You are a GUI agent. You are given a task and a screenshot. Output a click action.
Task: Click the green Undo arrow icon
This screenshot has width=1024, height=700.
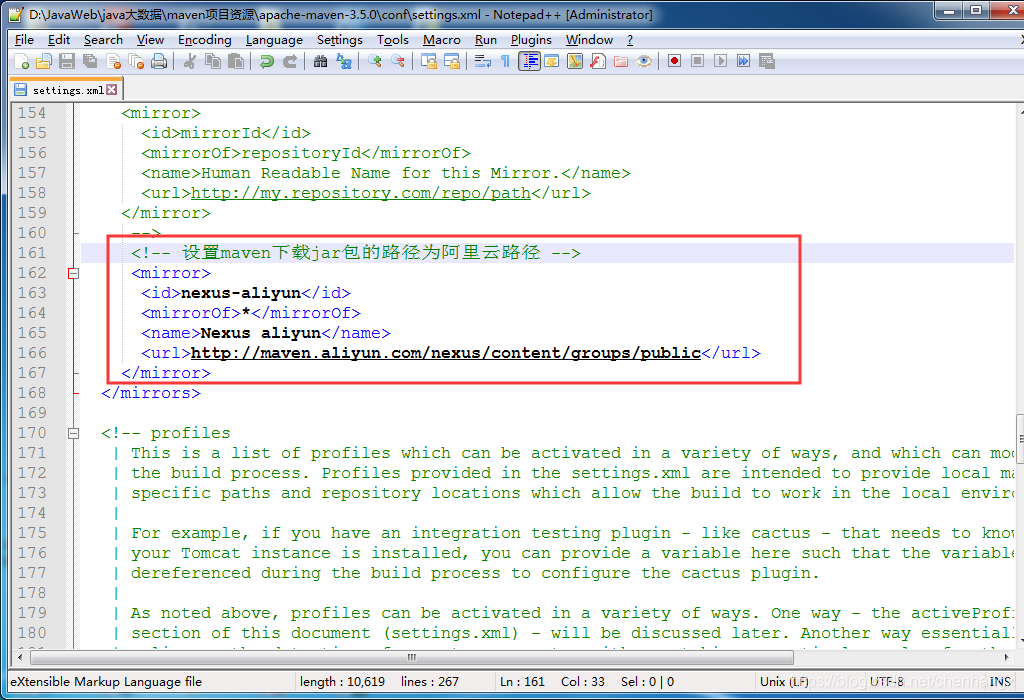[266, 61]
